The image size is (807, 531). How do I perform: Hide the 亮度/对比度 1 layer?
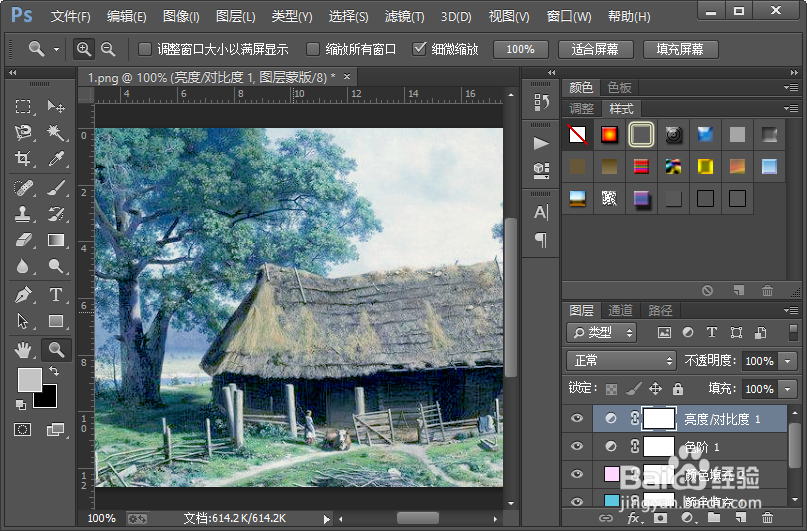[x=577, y=418]
